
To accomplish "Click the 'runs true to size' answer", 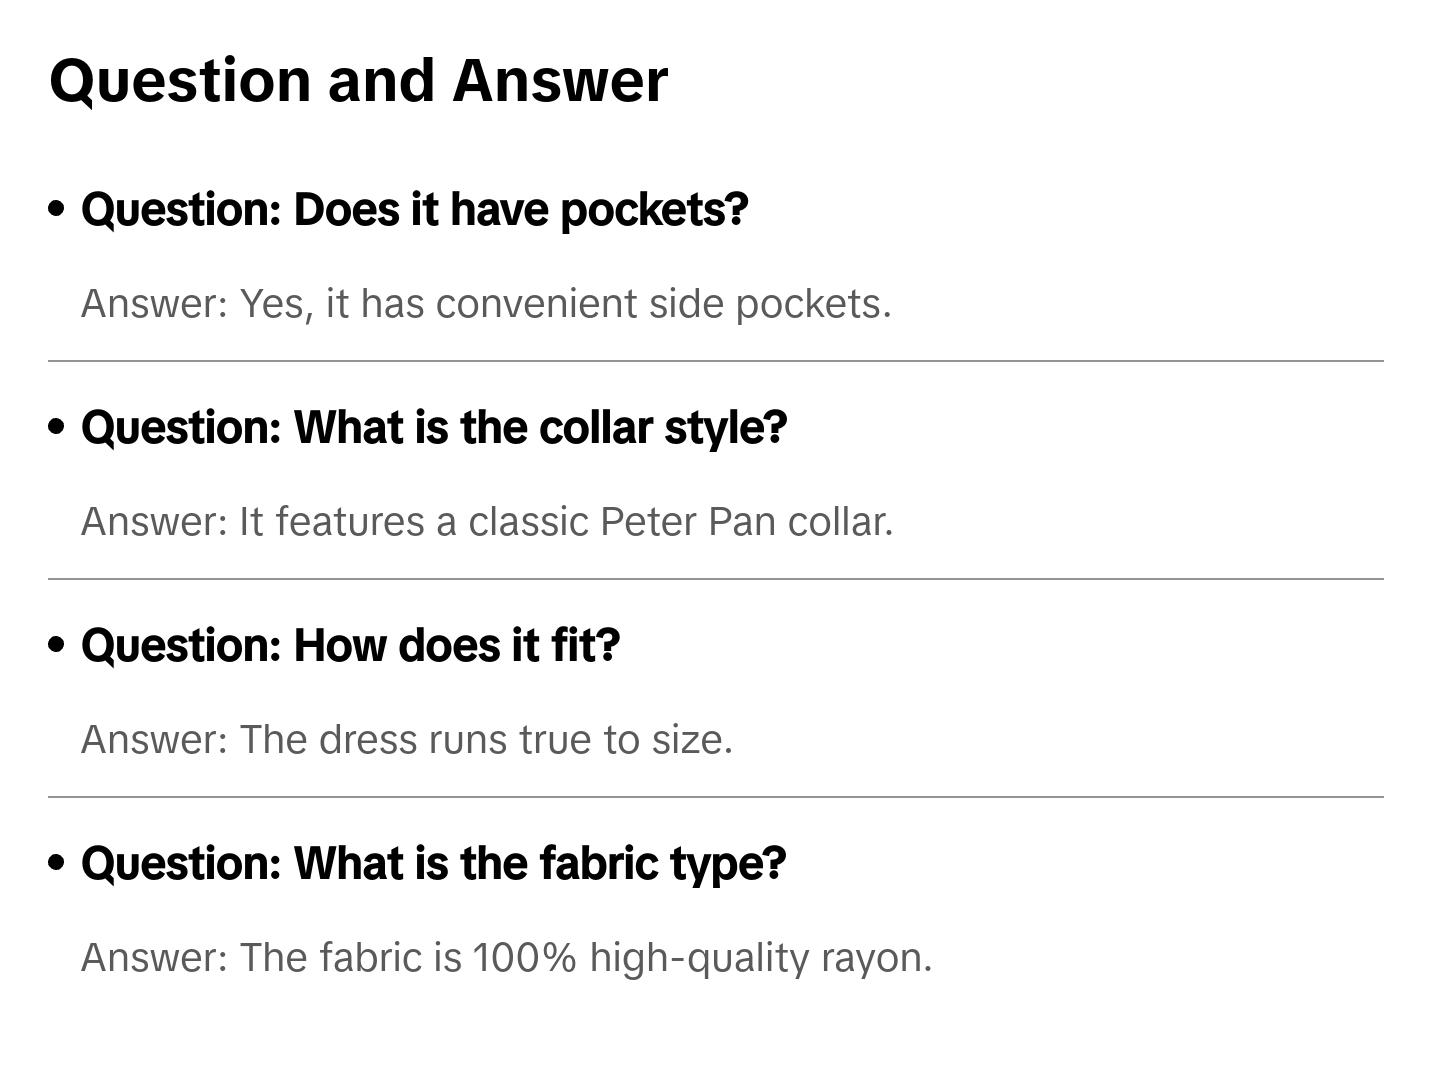I will click(x=407, y=740).
